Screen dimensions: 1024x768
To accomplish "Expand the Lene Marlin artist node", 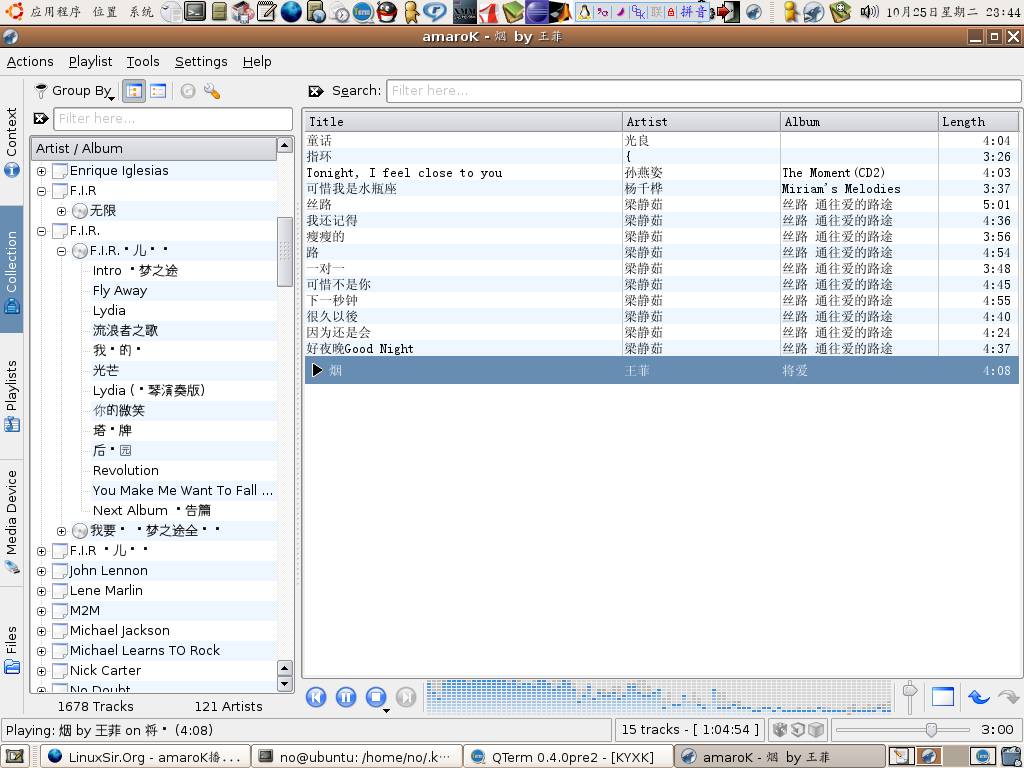I will tap(41, 591).
